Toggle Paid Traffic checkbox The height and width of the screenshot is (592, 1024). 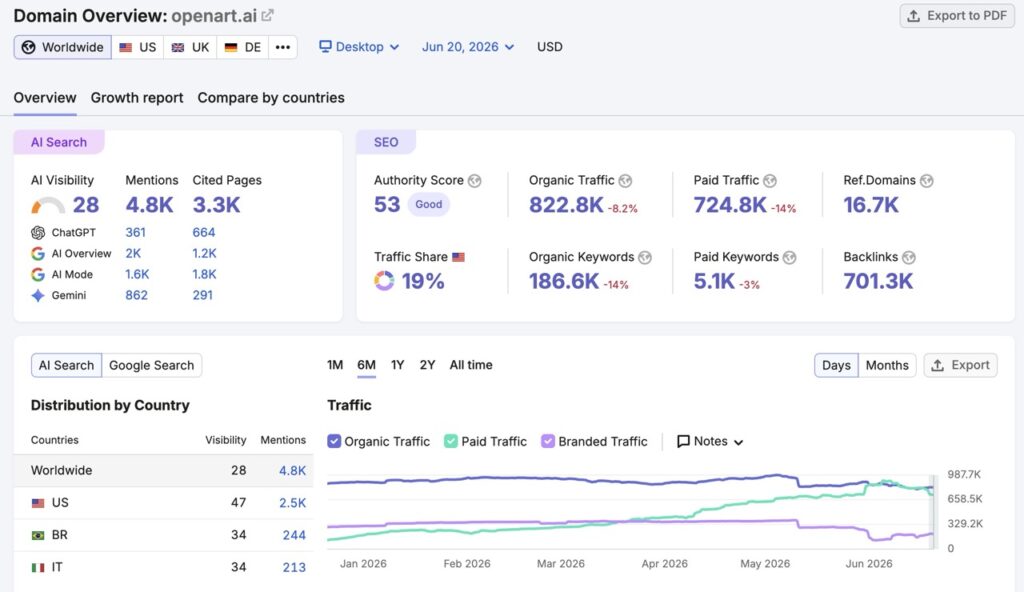[451, 441]
